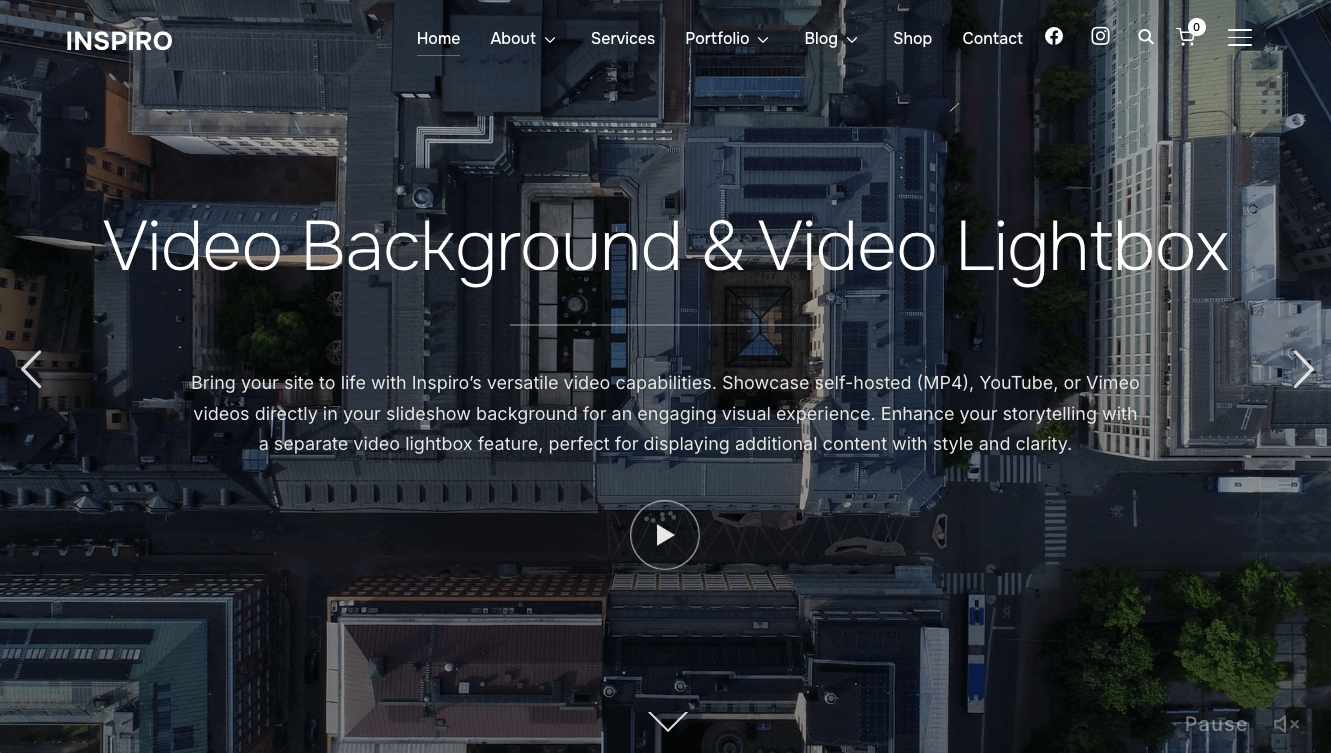Expand the About submenu chevron

click(550, 40)
